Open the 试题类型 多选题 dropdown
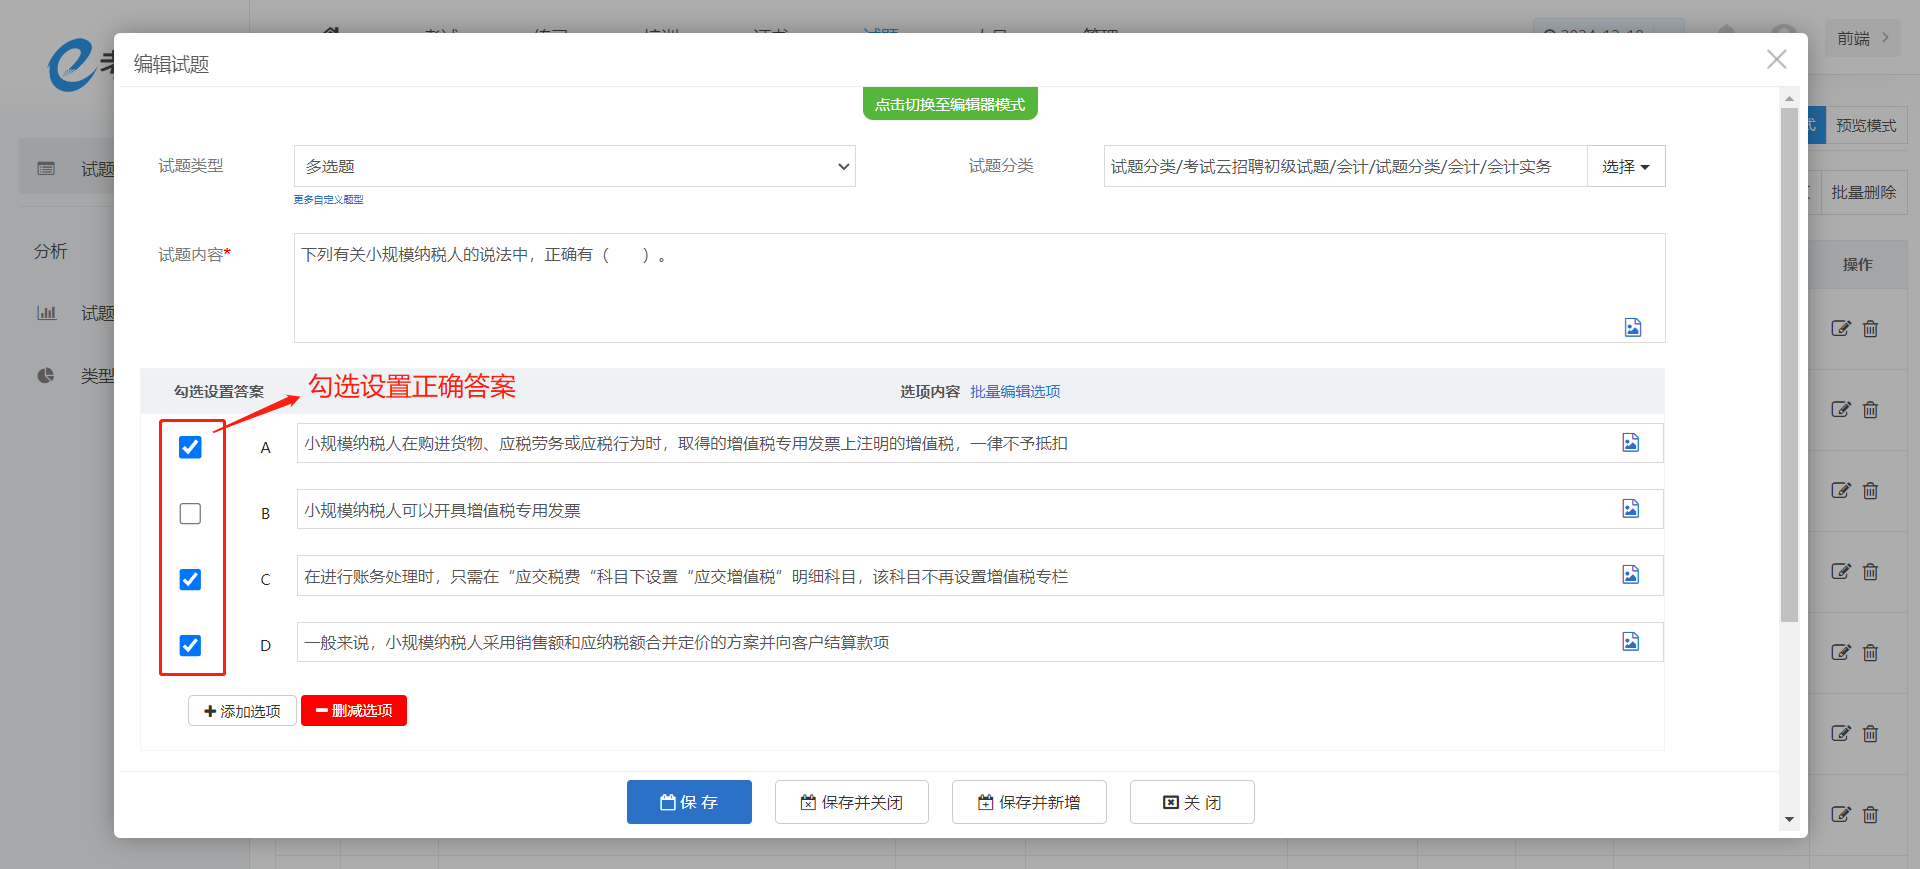 pyautogui.click(x=574, y=166)
